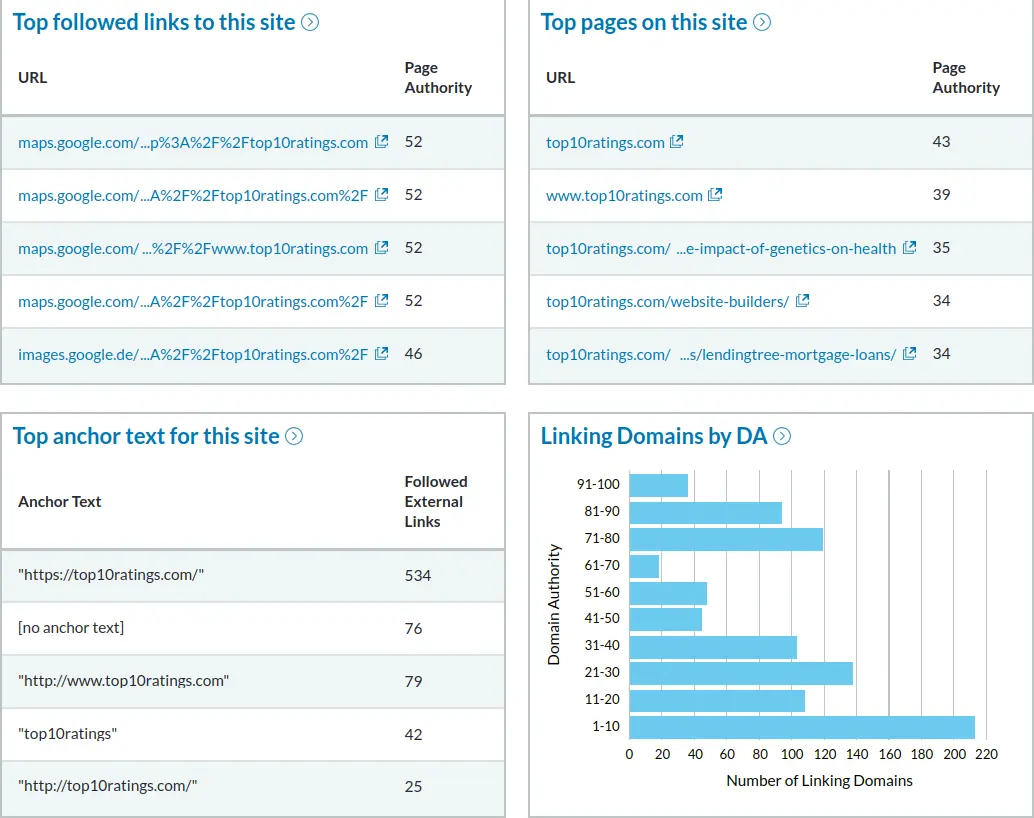Select the followed links count 76
Screen dimensions: 1034x818
coord(413,629)
